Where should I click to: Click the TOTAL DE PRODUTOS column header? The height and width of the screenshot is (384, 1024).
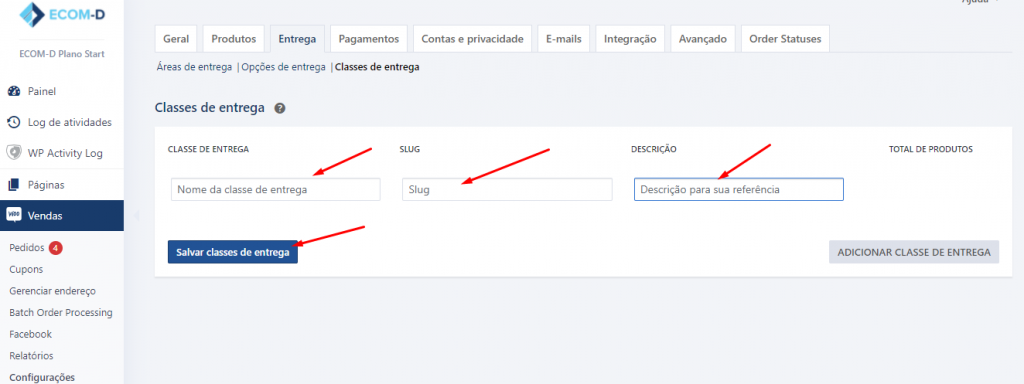pos(931,150)
